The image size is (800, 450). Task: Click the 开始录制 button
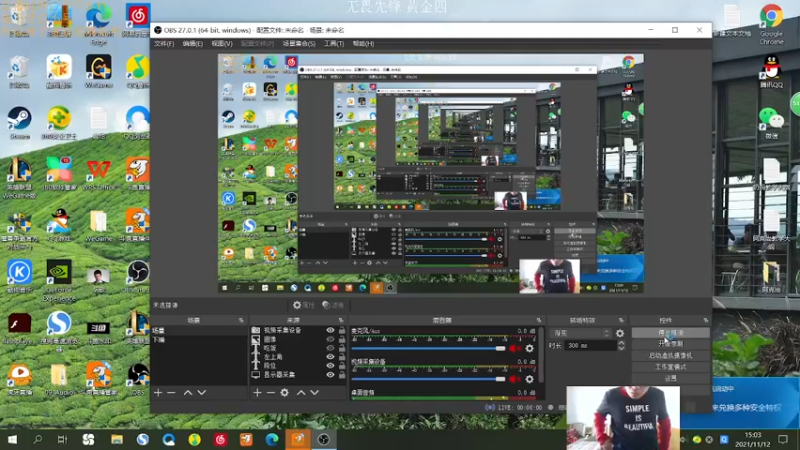tap(670, 344)
